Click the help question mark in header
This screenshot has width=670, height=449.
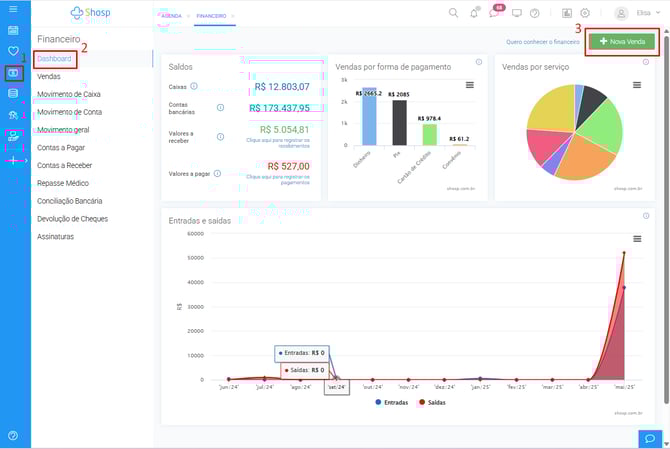[535, 13]
